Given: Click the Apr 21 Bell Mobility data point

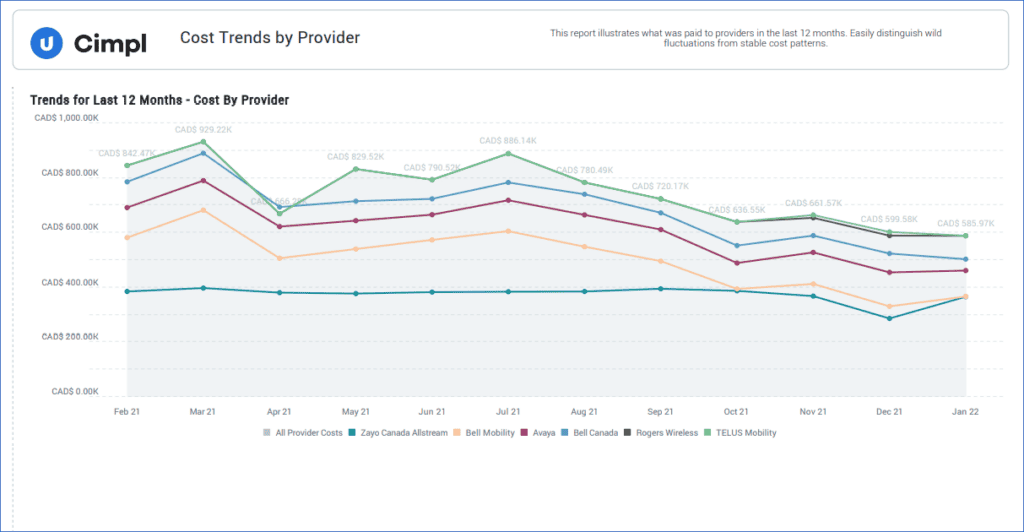Looking at the screenshot, I should click(x=280, y=258).
